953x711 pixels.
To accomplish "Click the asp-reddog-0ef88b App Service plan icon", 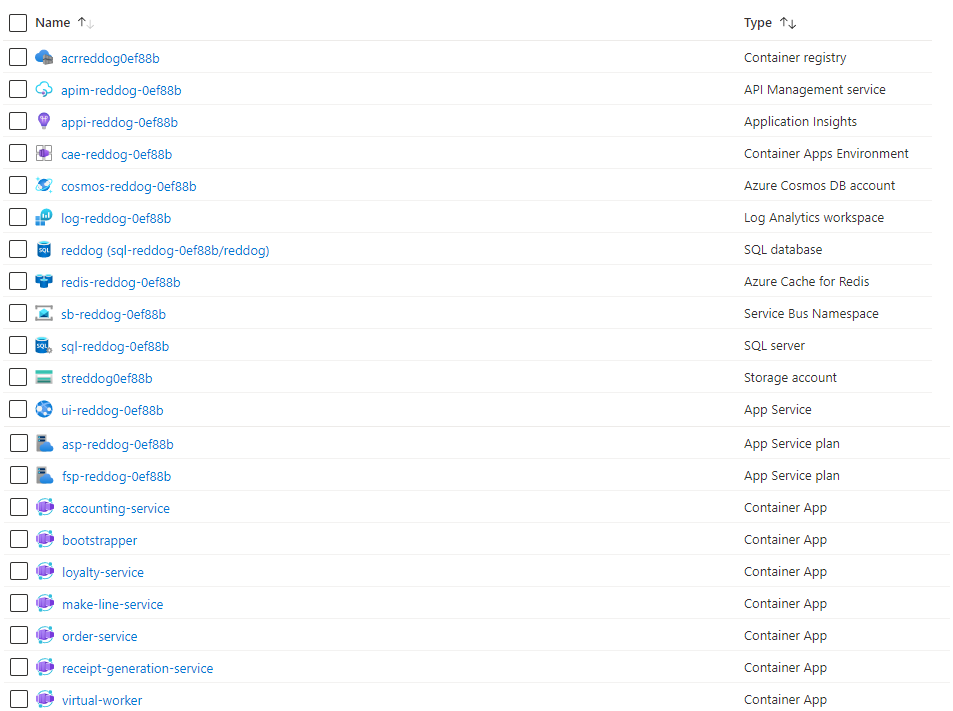I will (44, 444).
